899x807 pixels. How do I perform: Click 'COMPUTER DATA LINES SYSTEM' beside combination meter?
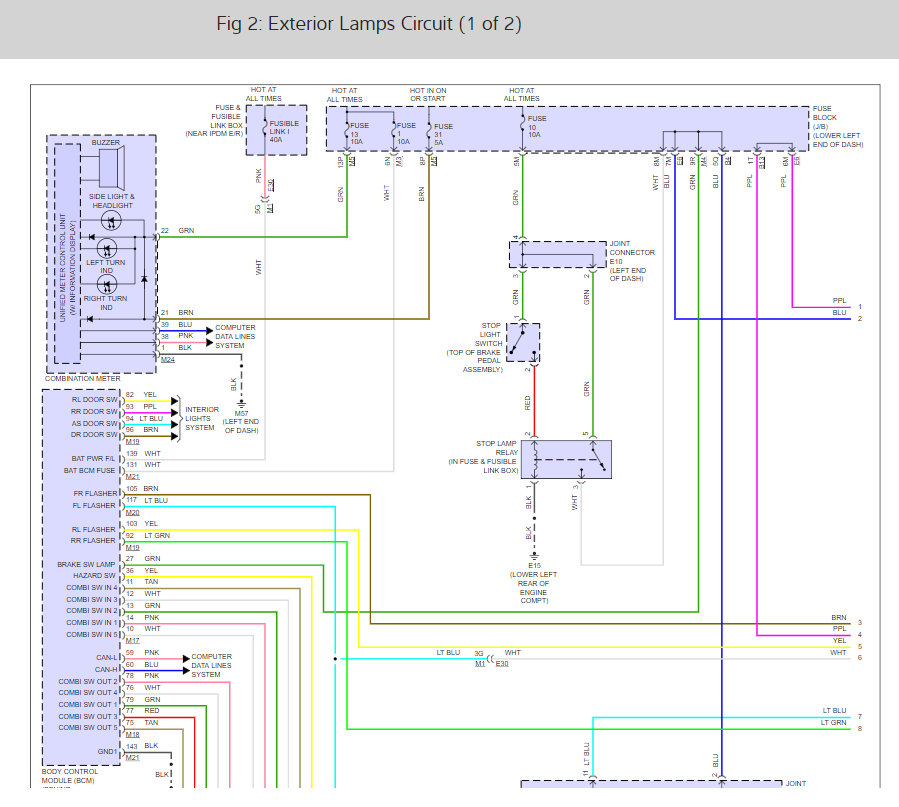[235, 336]
